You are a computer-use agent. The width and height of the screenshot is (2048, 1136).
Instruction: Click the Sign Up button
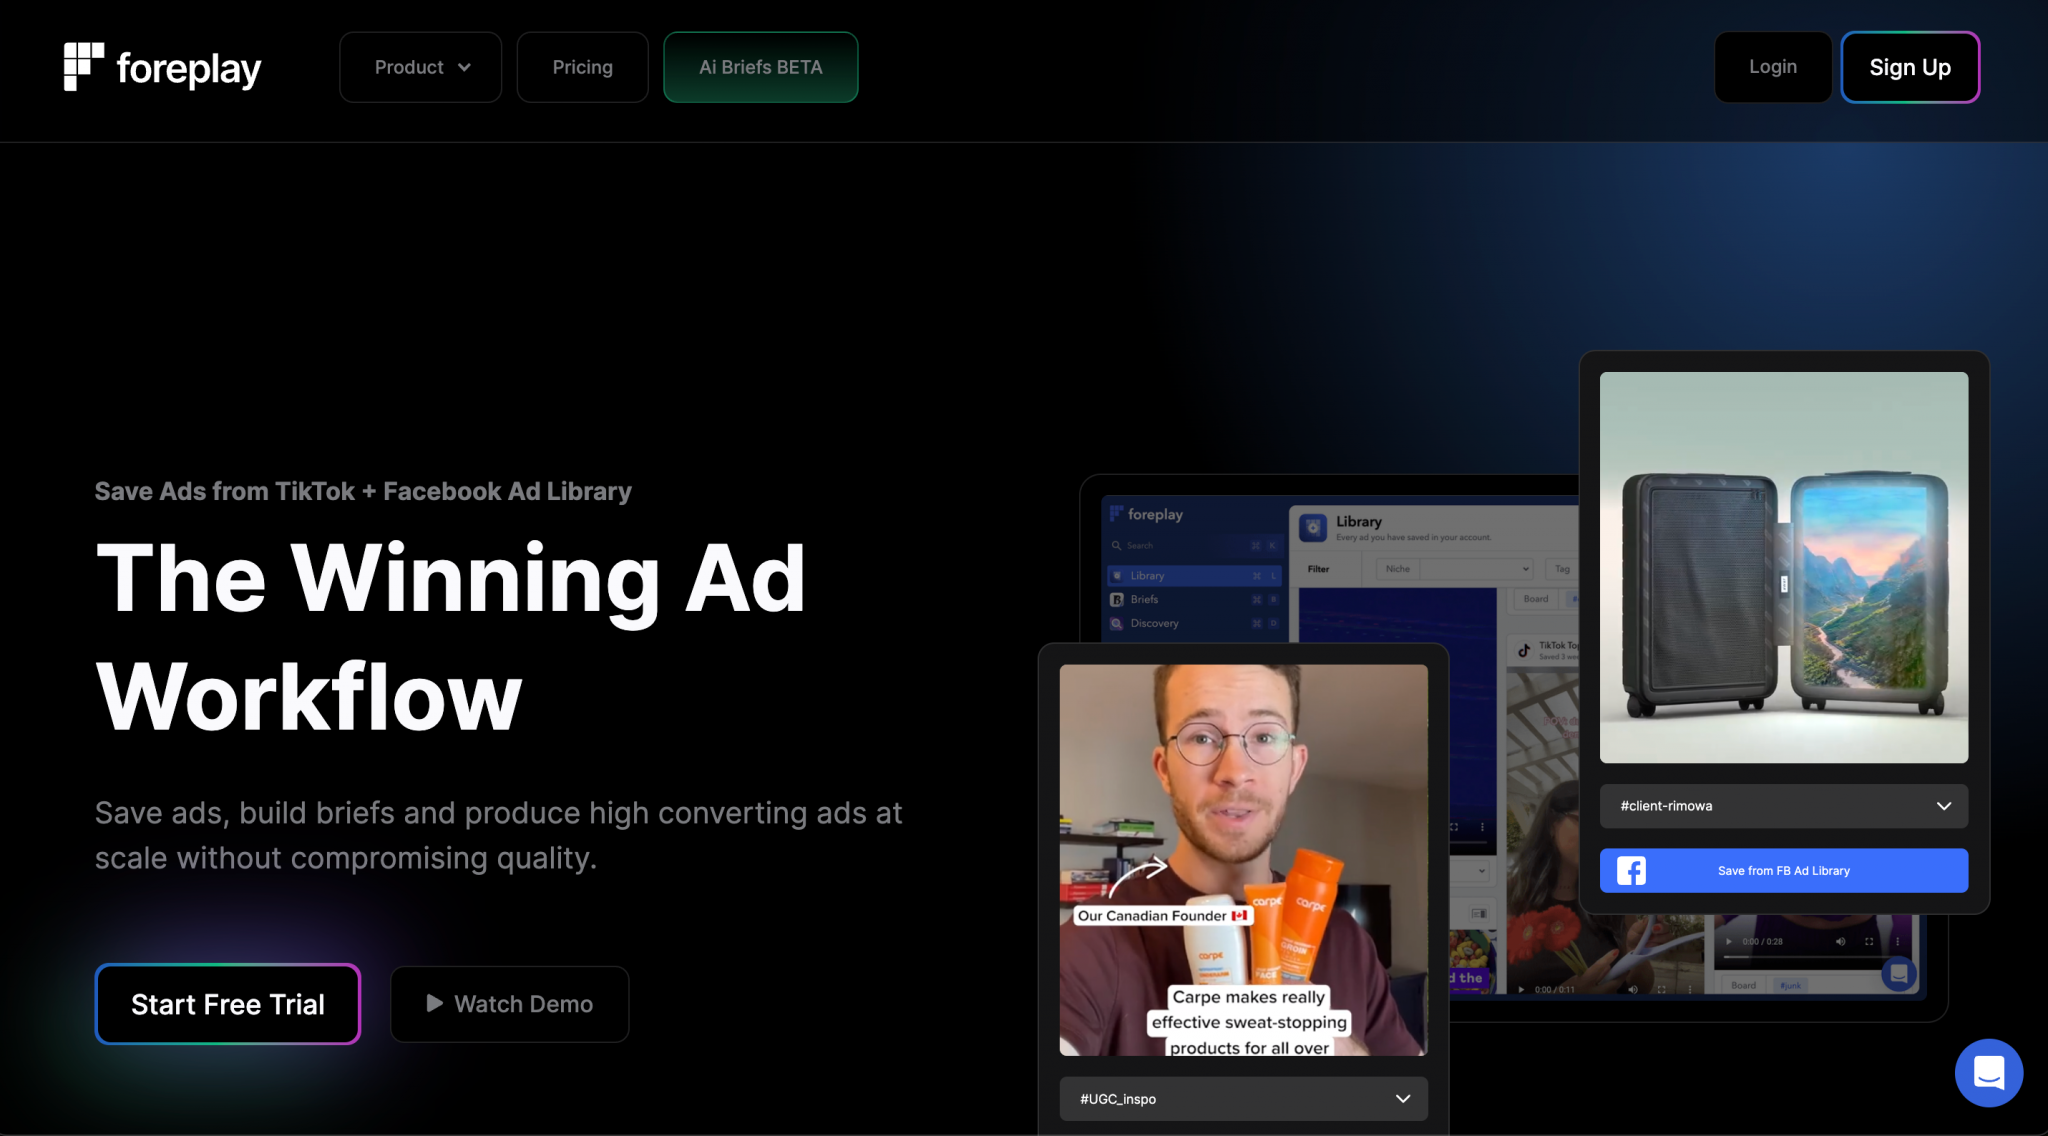point(1910,67)
